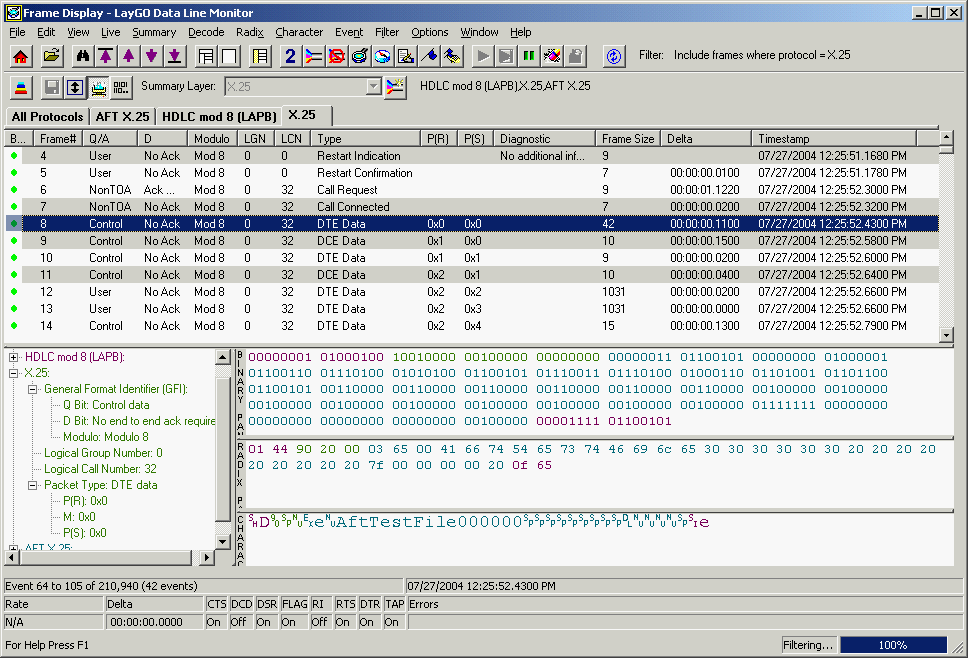Sort by the Type column header
Screen dimensions: 968x658
tap(365, 139)
